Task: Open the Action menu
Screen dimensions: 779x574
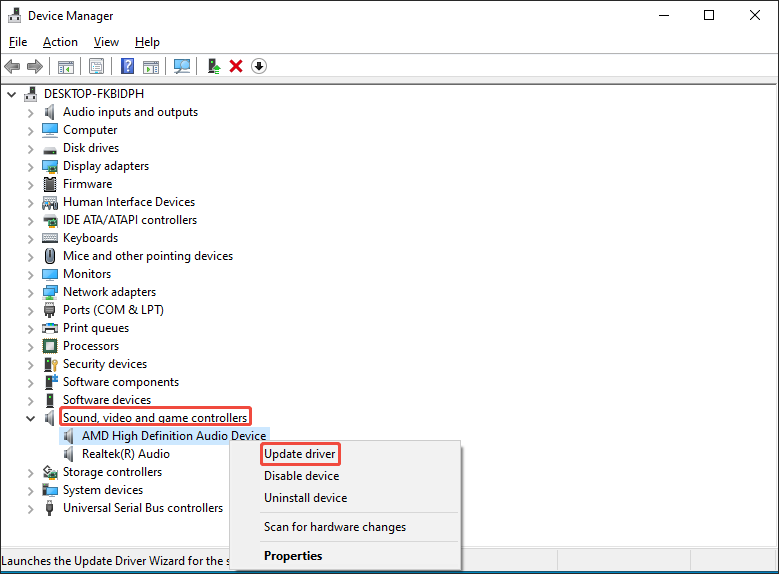Action: tap(60, 42)
